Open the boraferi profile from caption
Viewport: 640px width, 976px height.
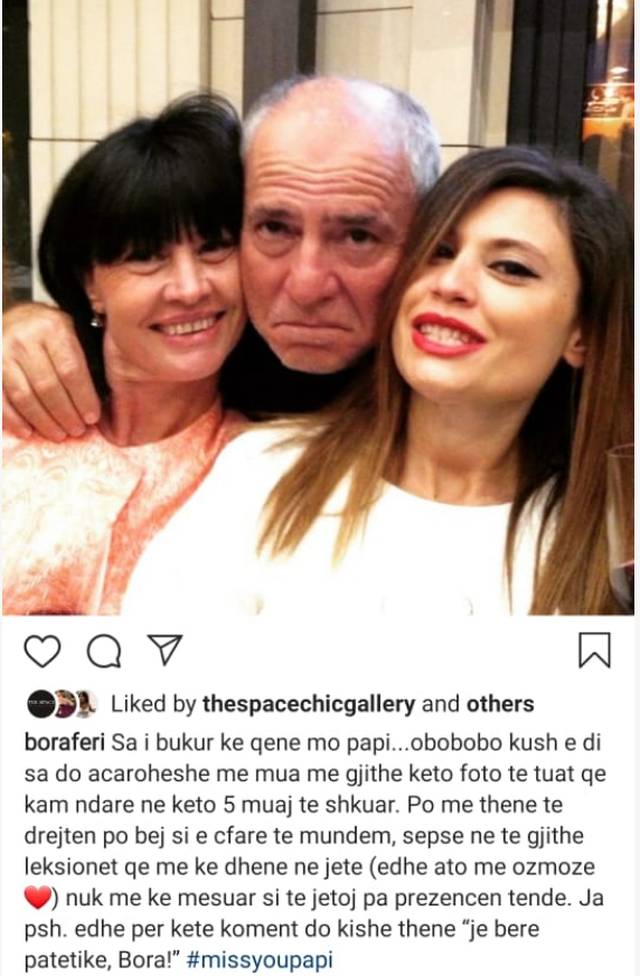(64, 743)
